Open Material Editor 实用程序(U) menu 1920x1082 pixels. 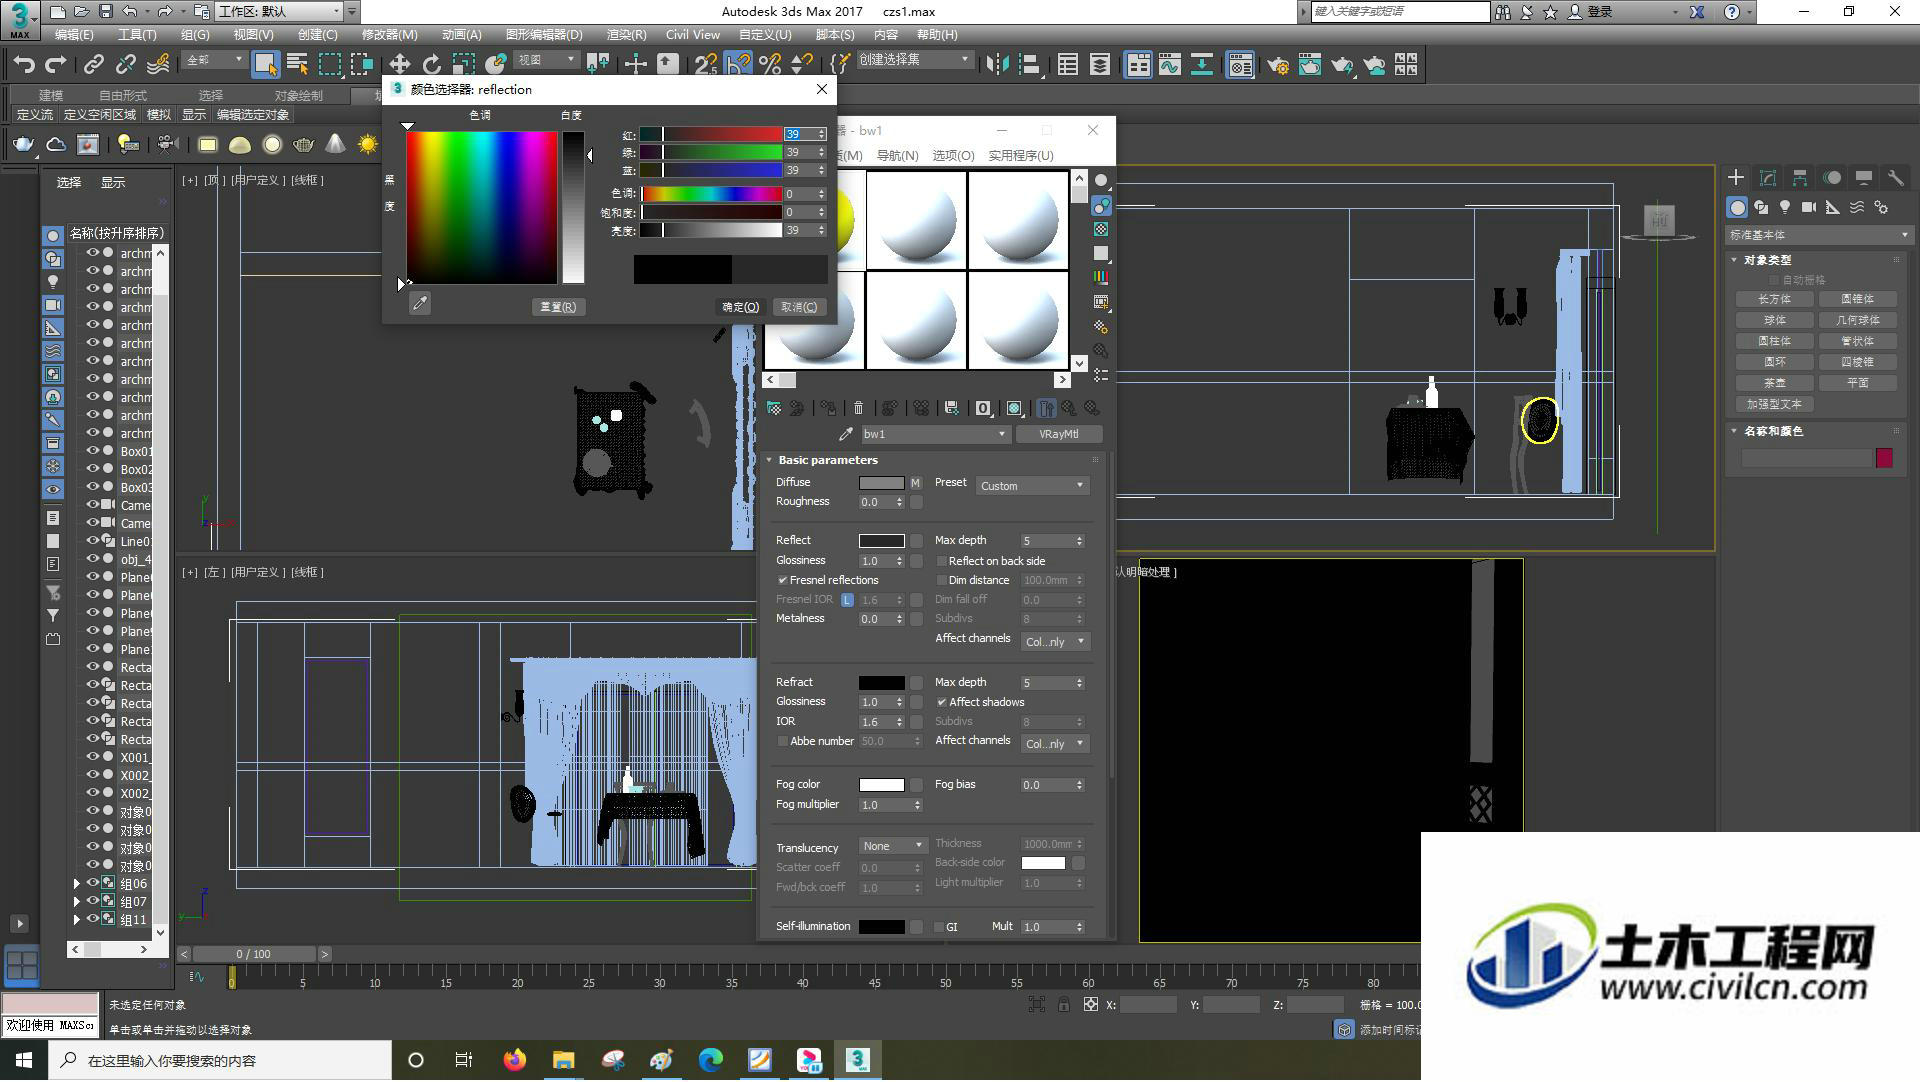tap(1021, 155)
